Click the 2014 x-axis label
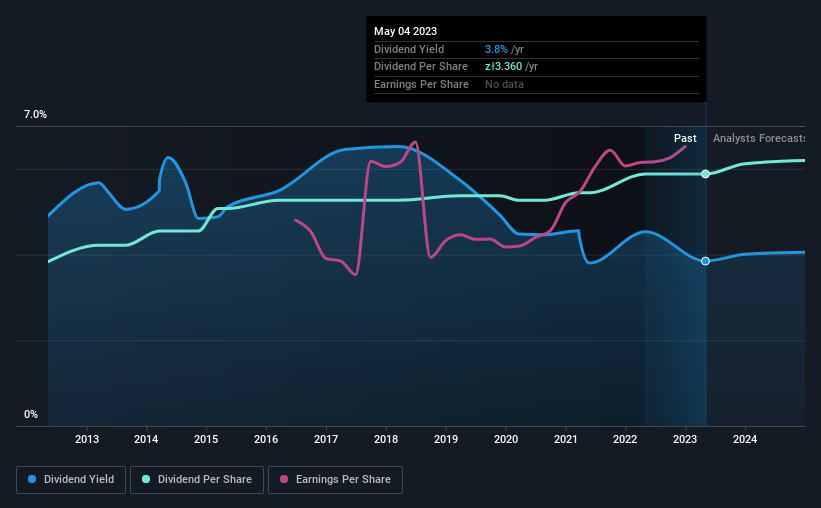The image size is (821, 508). tap(146, 439)
